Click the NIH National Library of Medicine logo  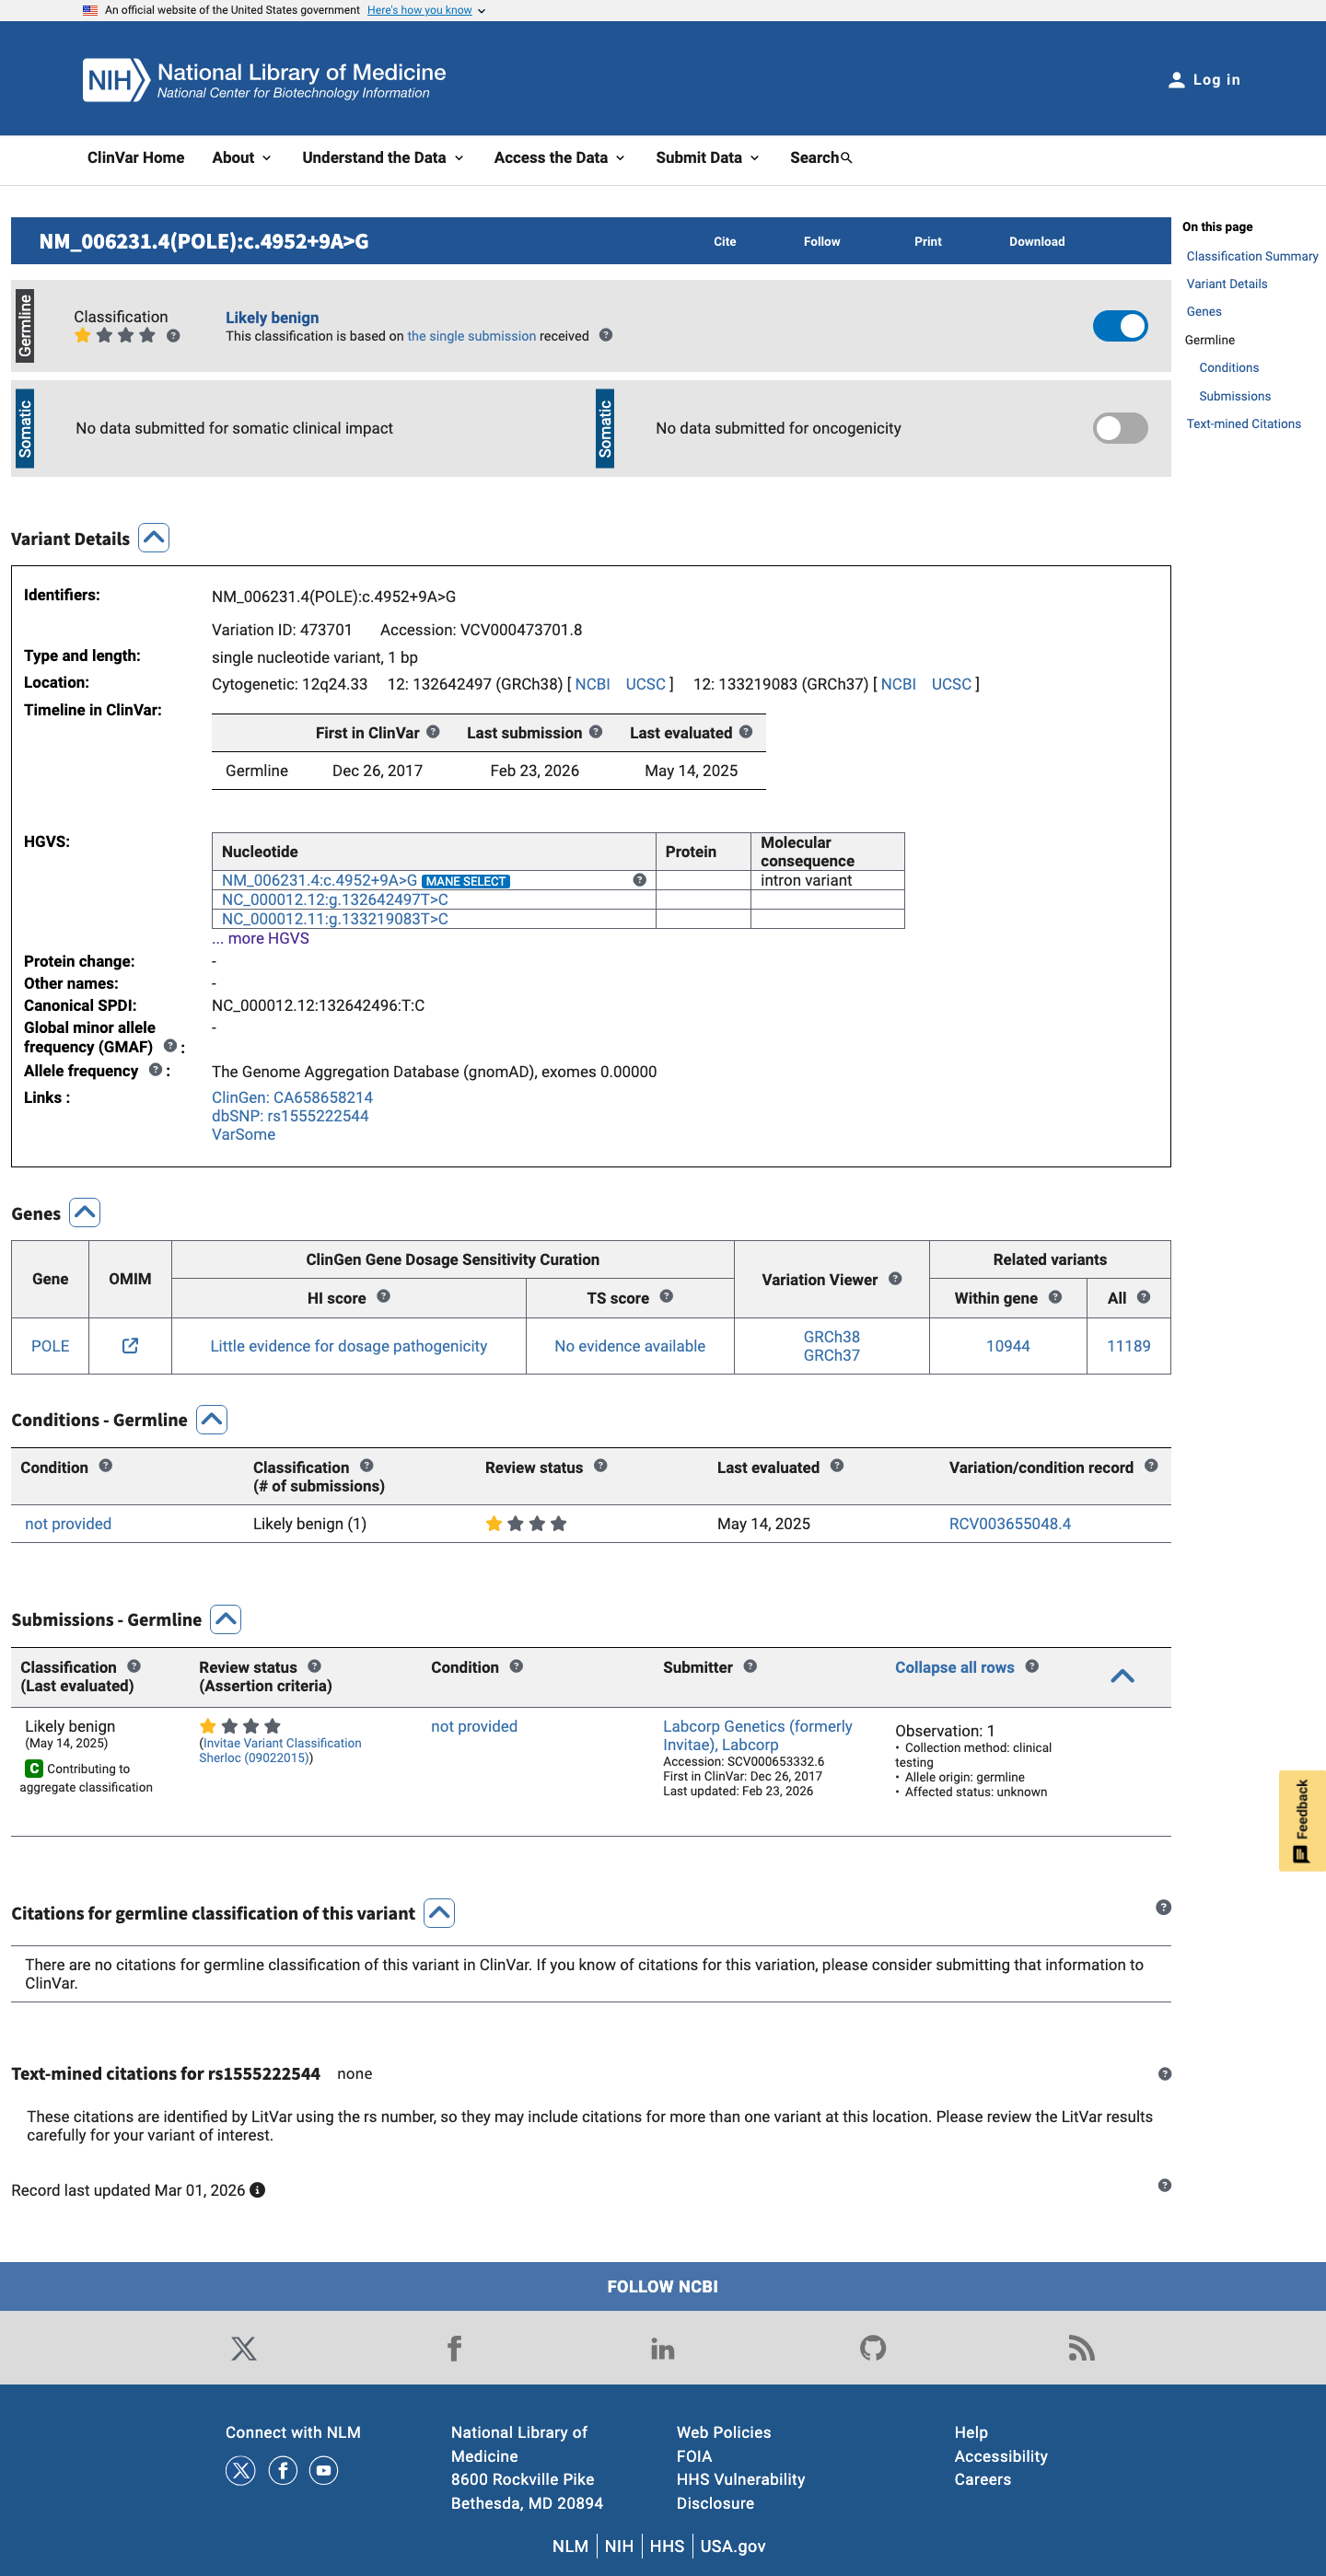(x=264, y=80)
